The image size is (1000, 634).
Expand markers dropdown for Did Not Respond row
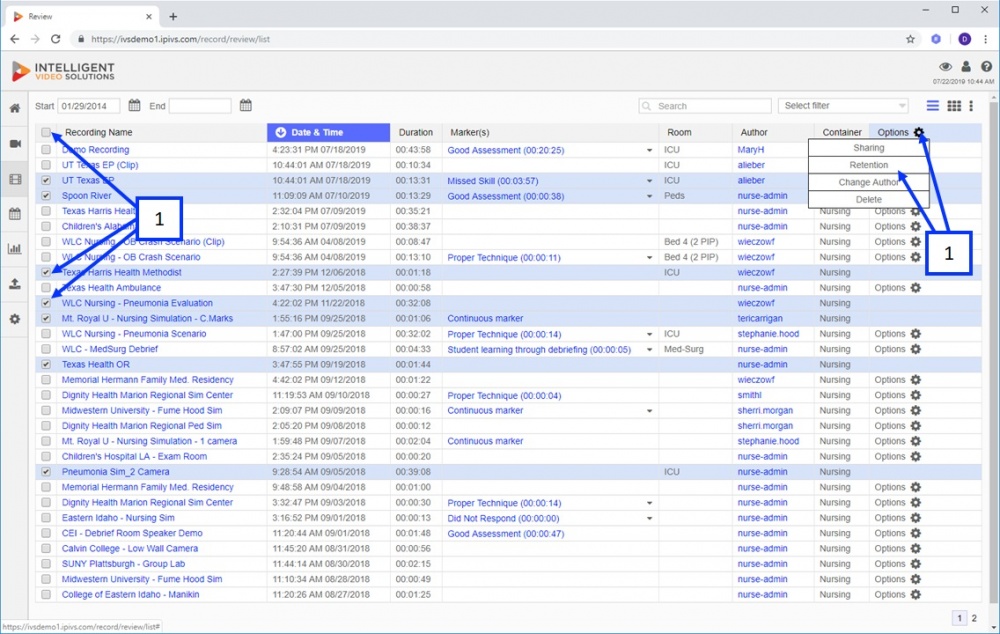point(649,519)
